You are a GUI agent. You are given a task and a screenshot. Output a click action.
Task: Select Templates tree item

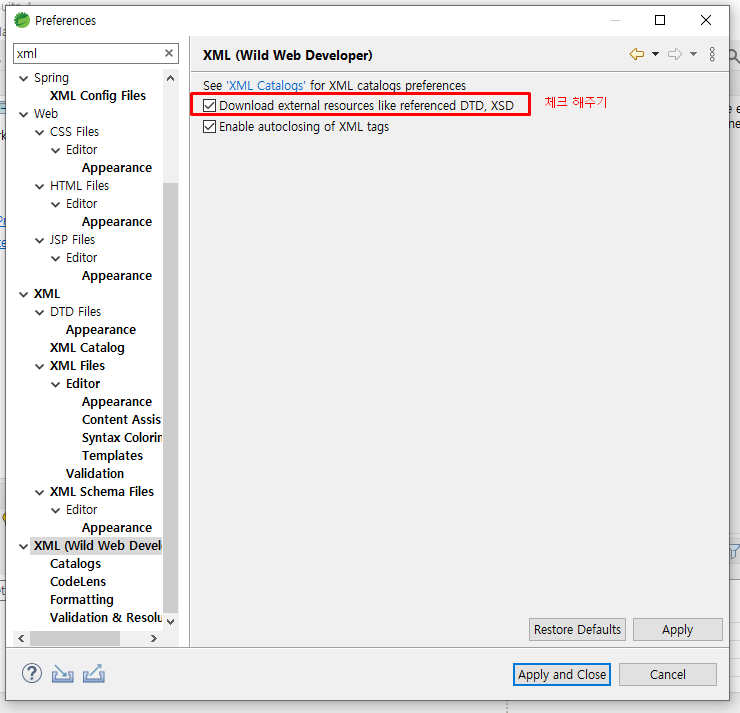pos(112,455)
